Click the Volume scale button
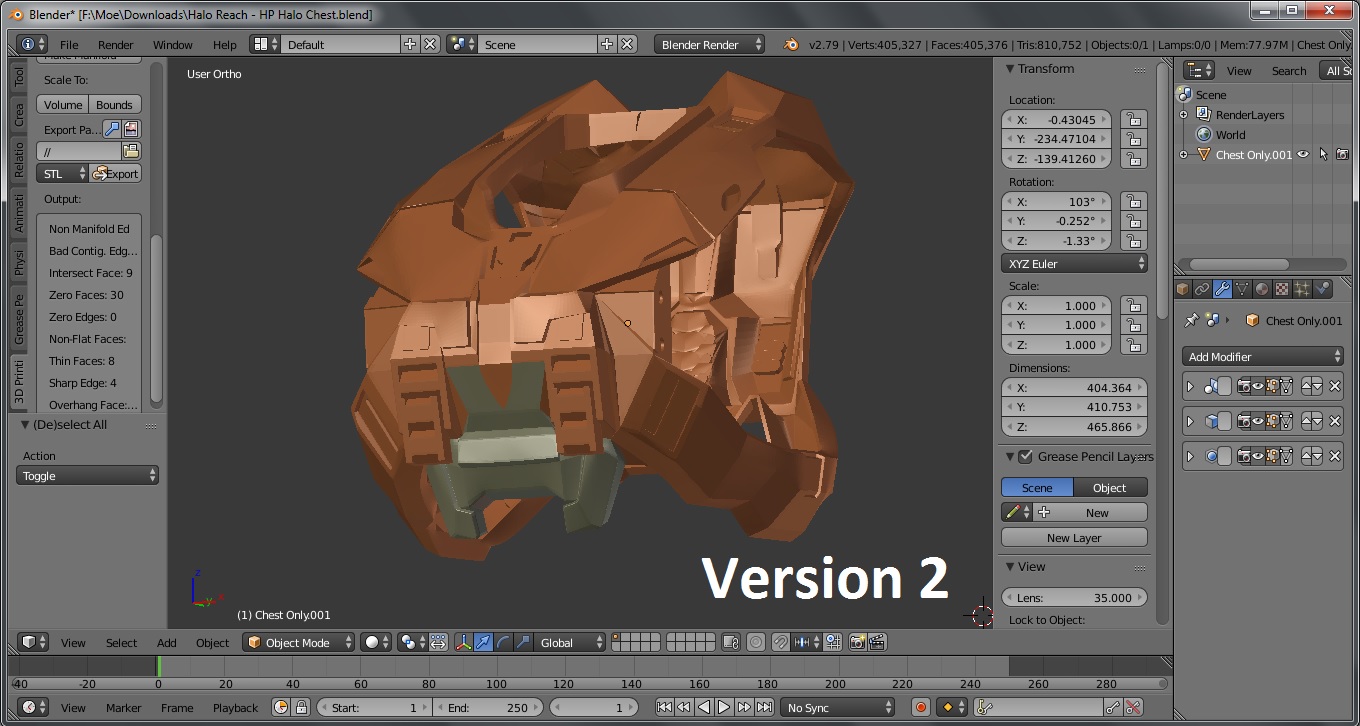Image resolution: width=1360 pixels, height=726 pixels. coord(63,104)
